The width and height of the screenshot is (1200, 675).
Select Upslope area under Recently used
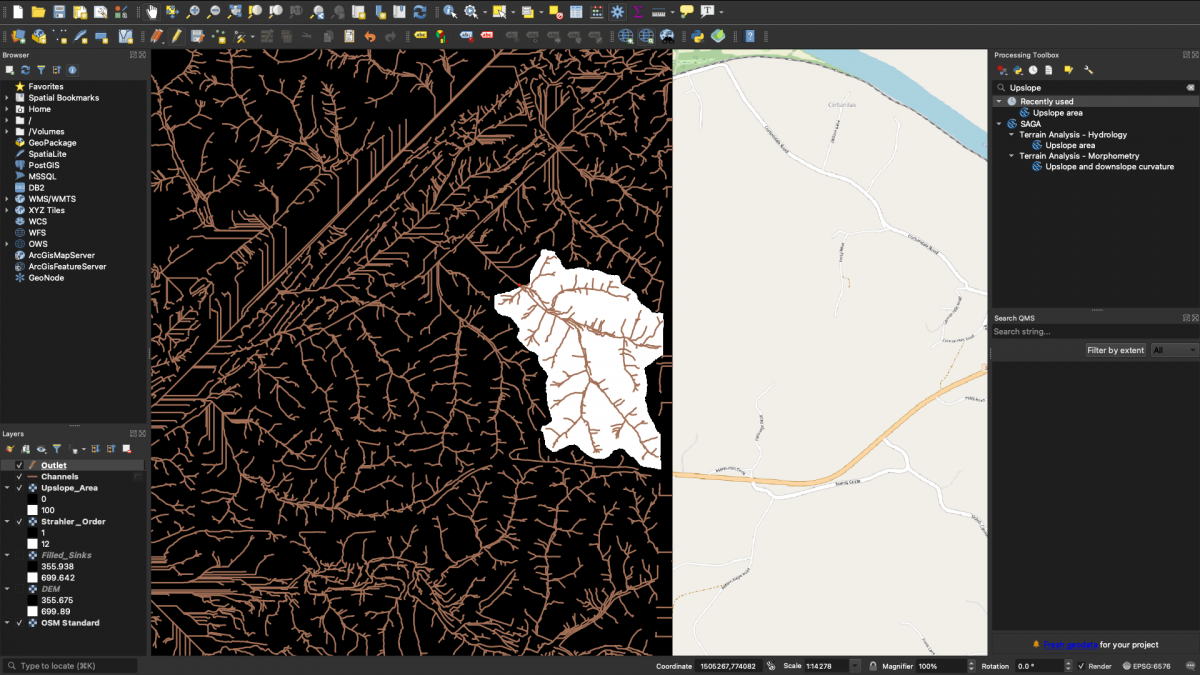pyautogui.click(x=1058, y=113)
